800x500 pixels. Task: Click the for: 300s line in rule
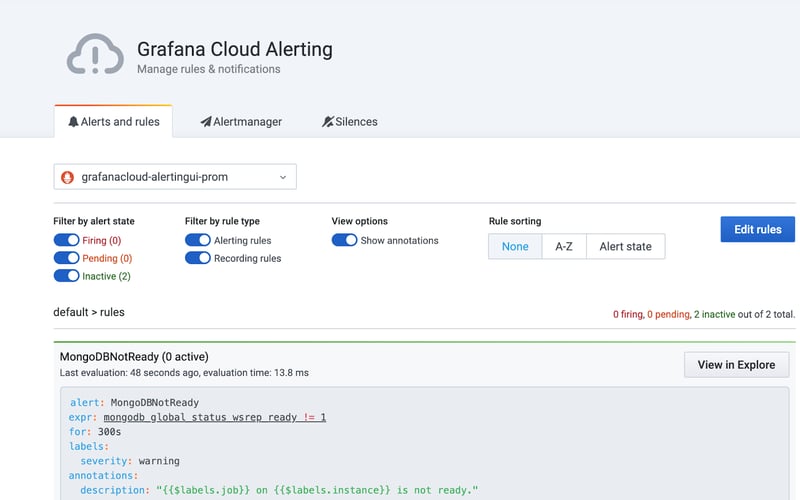point(95,432)
